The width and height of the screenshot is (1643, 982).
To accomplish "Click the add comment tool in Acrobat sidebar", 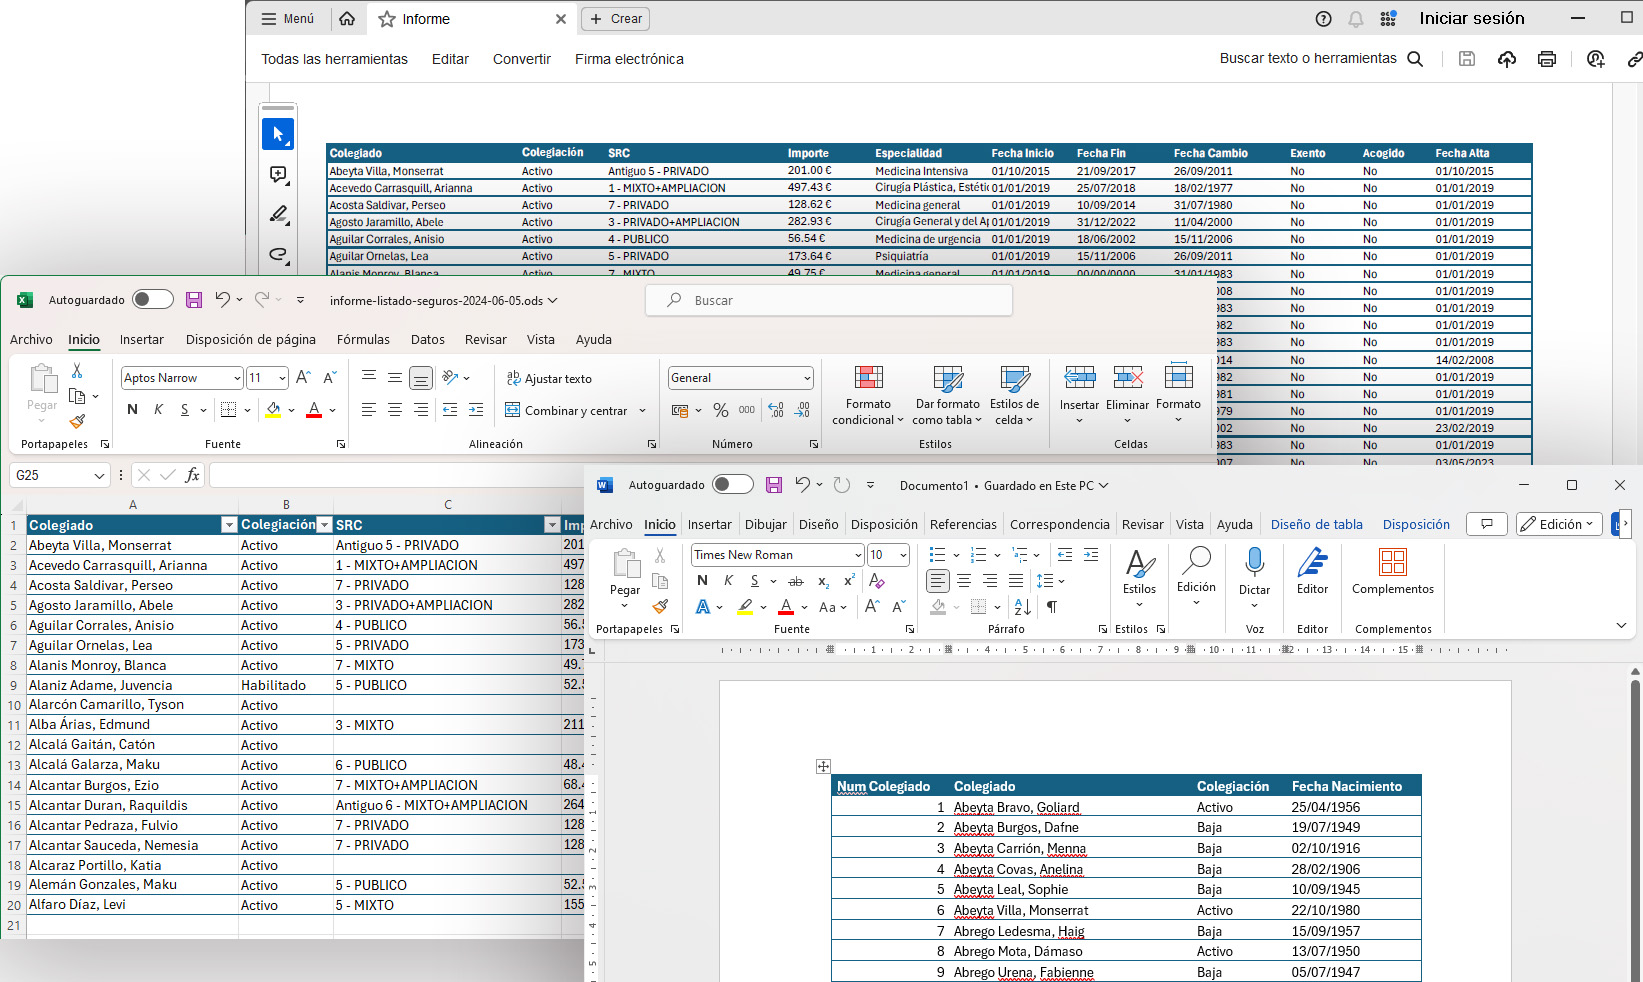I will coord(278,175).
